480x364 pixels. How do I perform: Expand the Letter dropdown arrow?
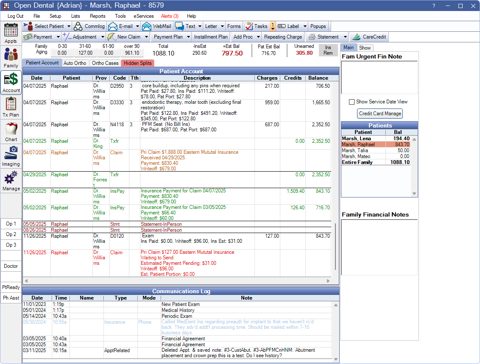point(222,26)
